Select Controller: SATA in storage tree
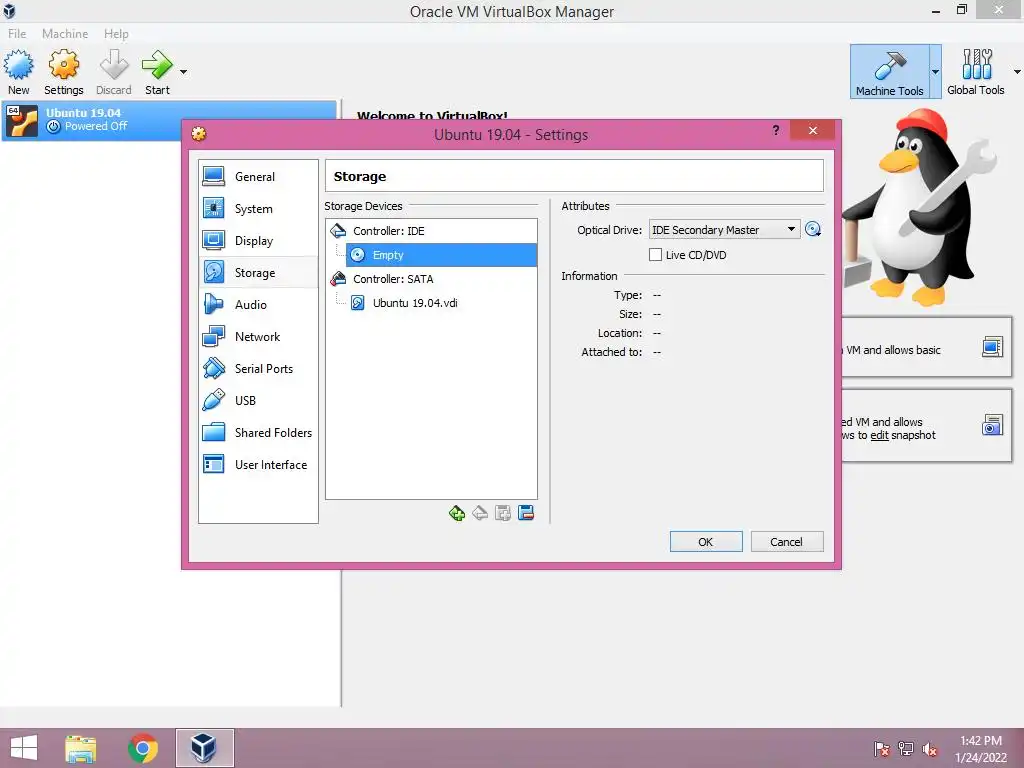 tap(431, 279)
